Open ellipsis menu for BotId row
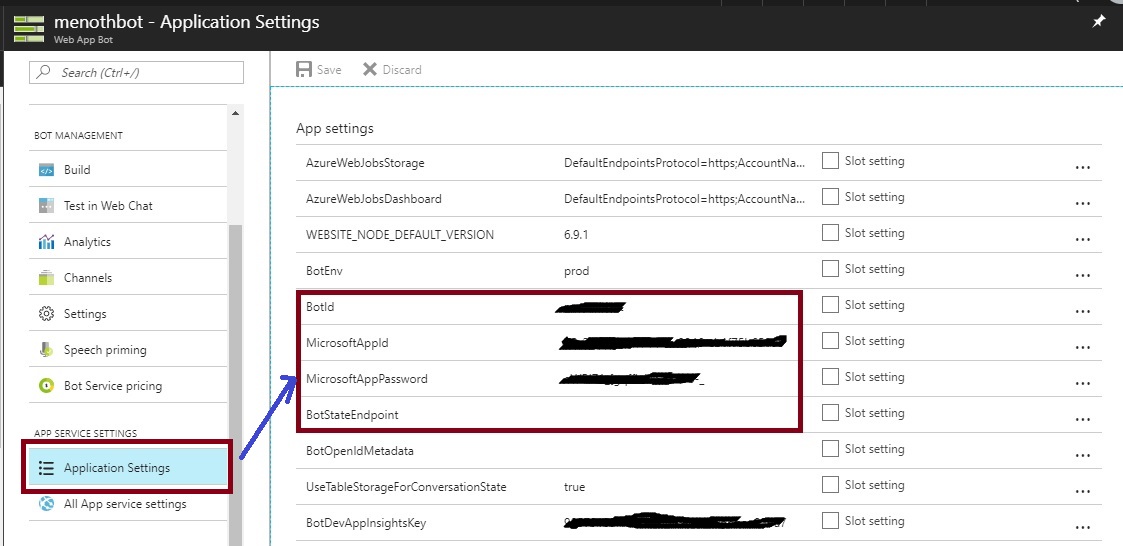This screenshot has width=1123, height=546. point(1082,312)
